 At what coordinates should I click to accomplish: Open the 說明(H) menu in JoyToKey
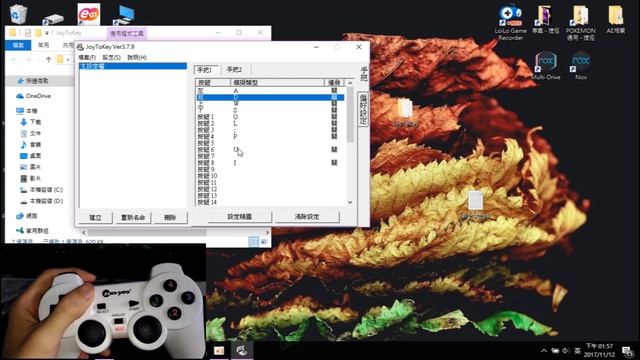coord(137,58)
